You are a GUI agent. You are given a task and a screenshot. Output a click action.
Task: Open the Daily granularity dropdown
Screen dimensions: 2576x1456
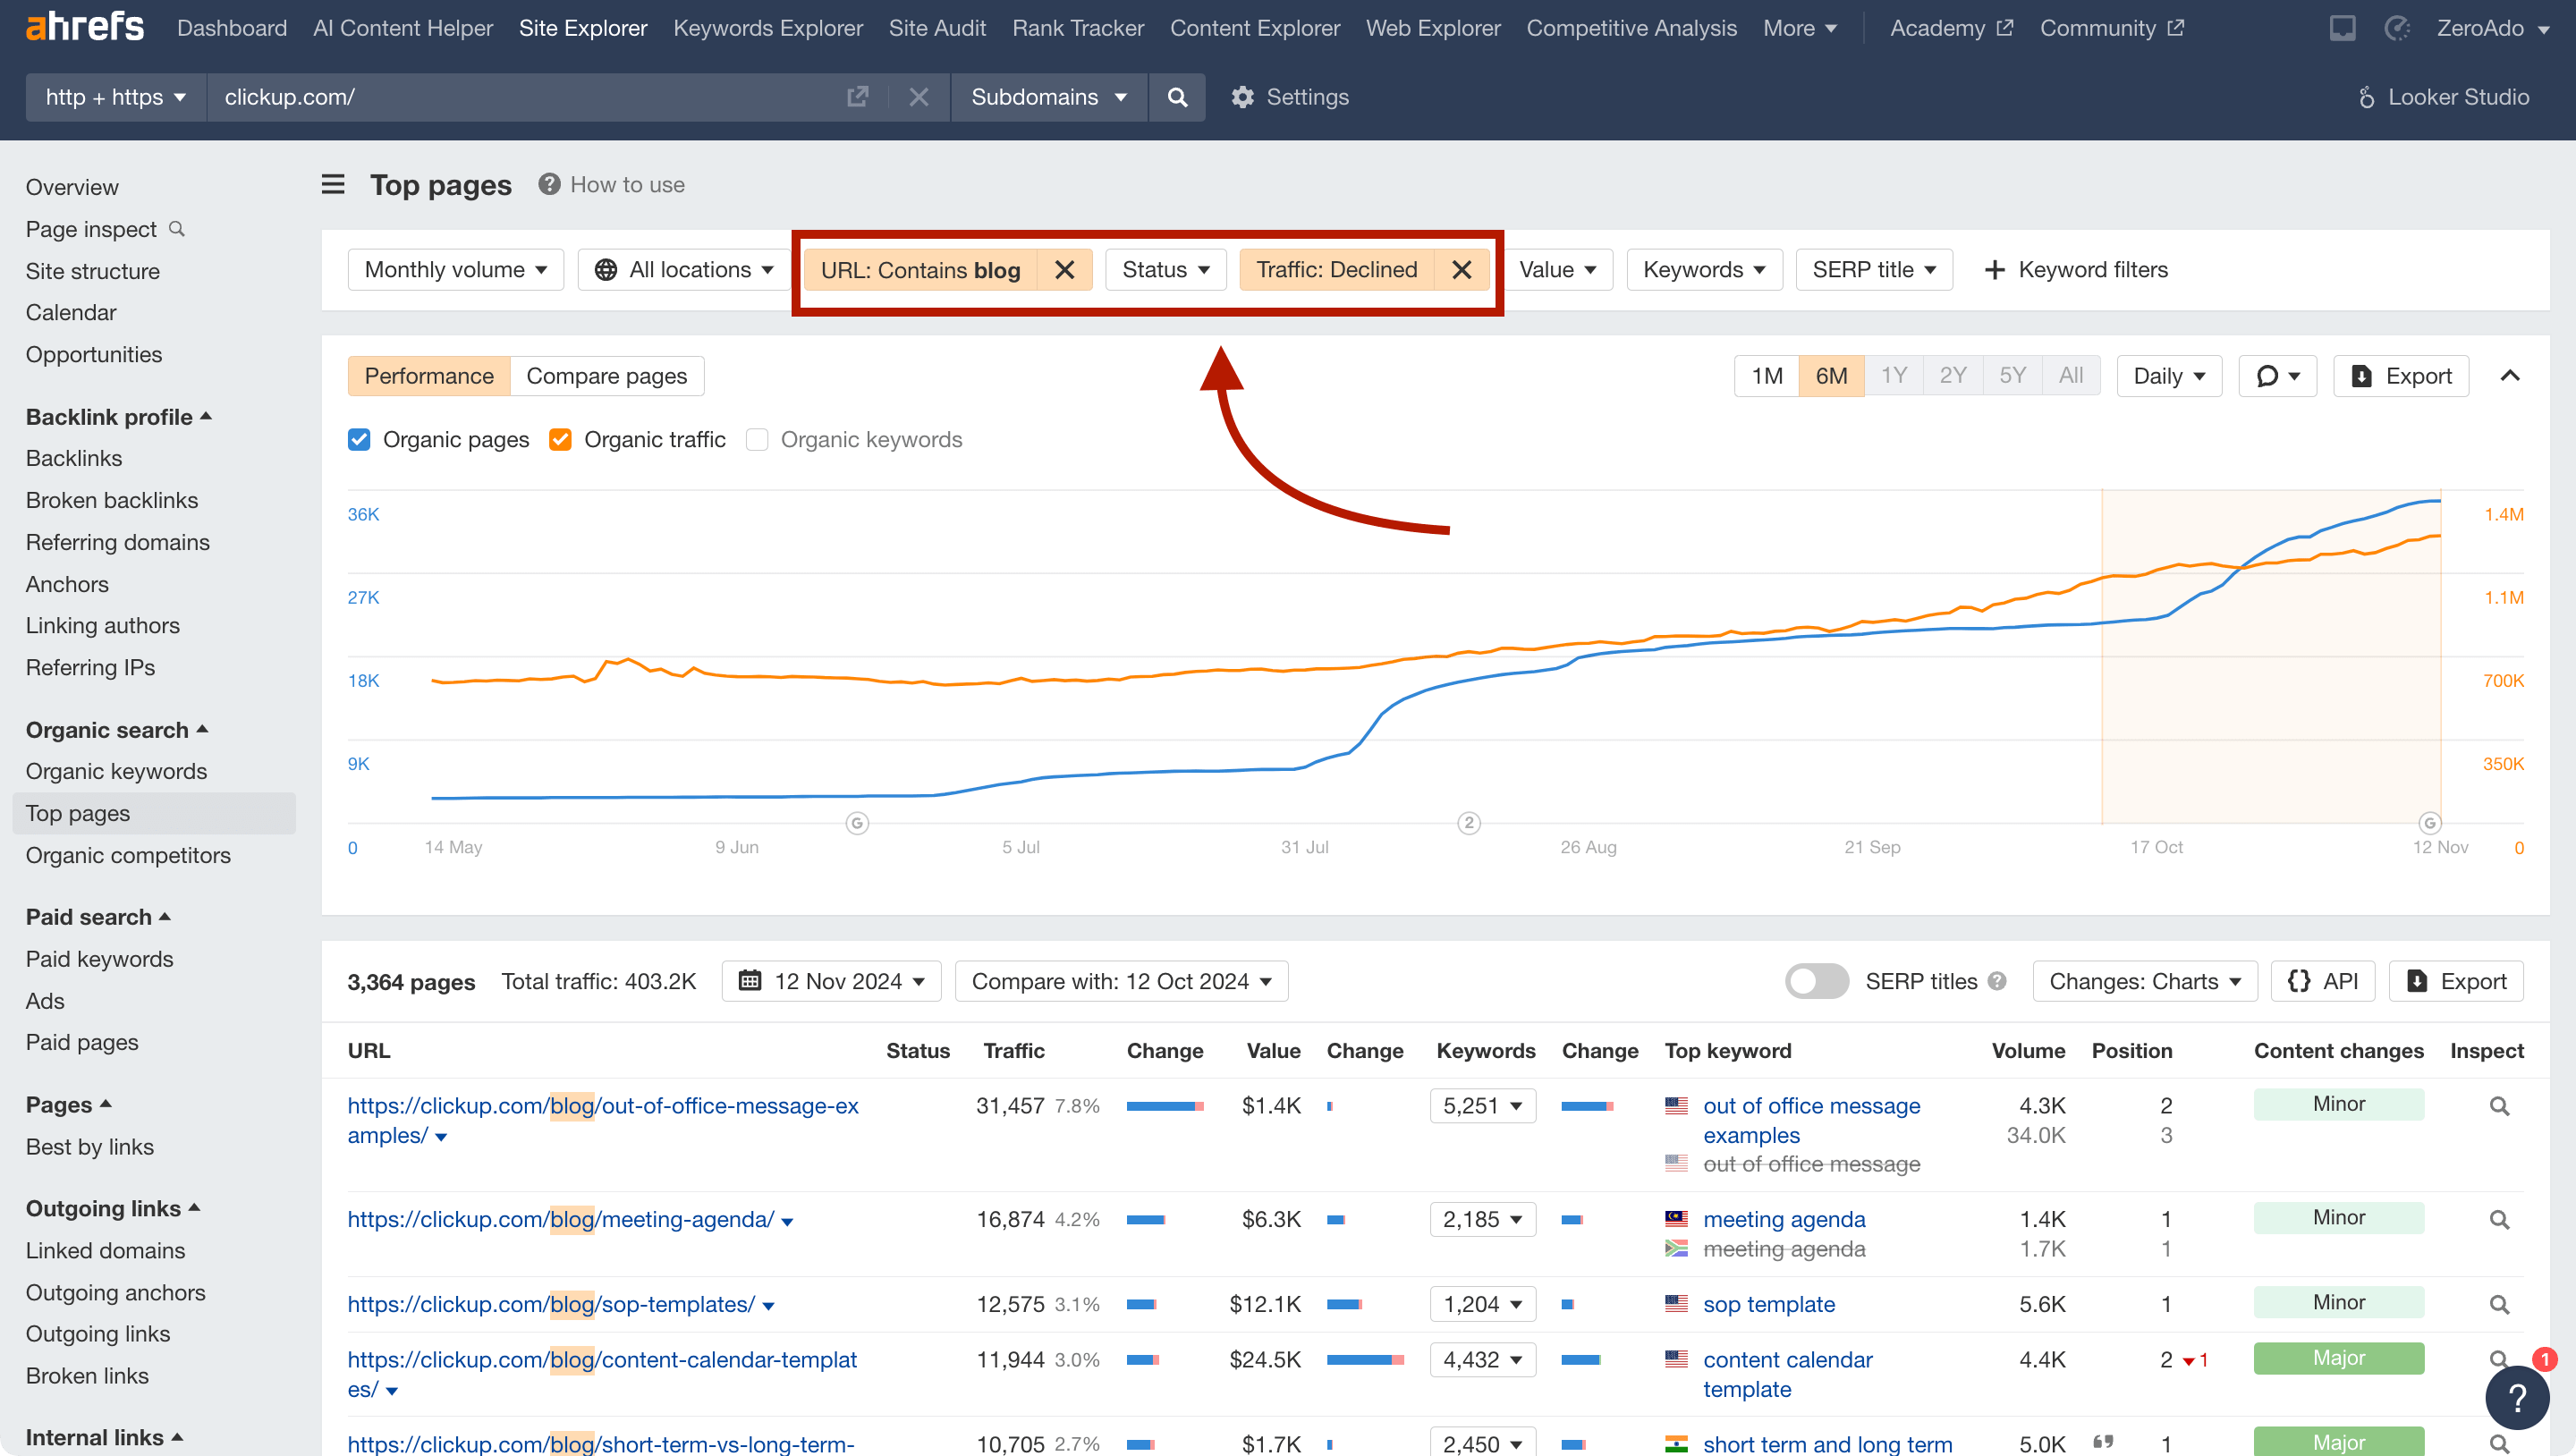[2168, 375]
